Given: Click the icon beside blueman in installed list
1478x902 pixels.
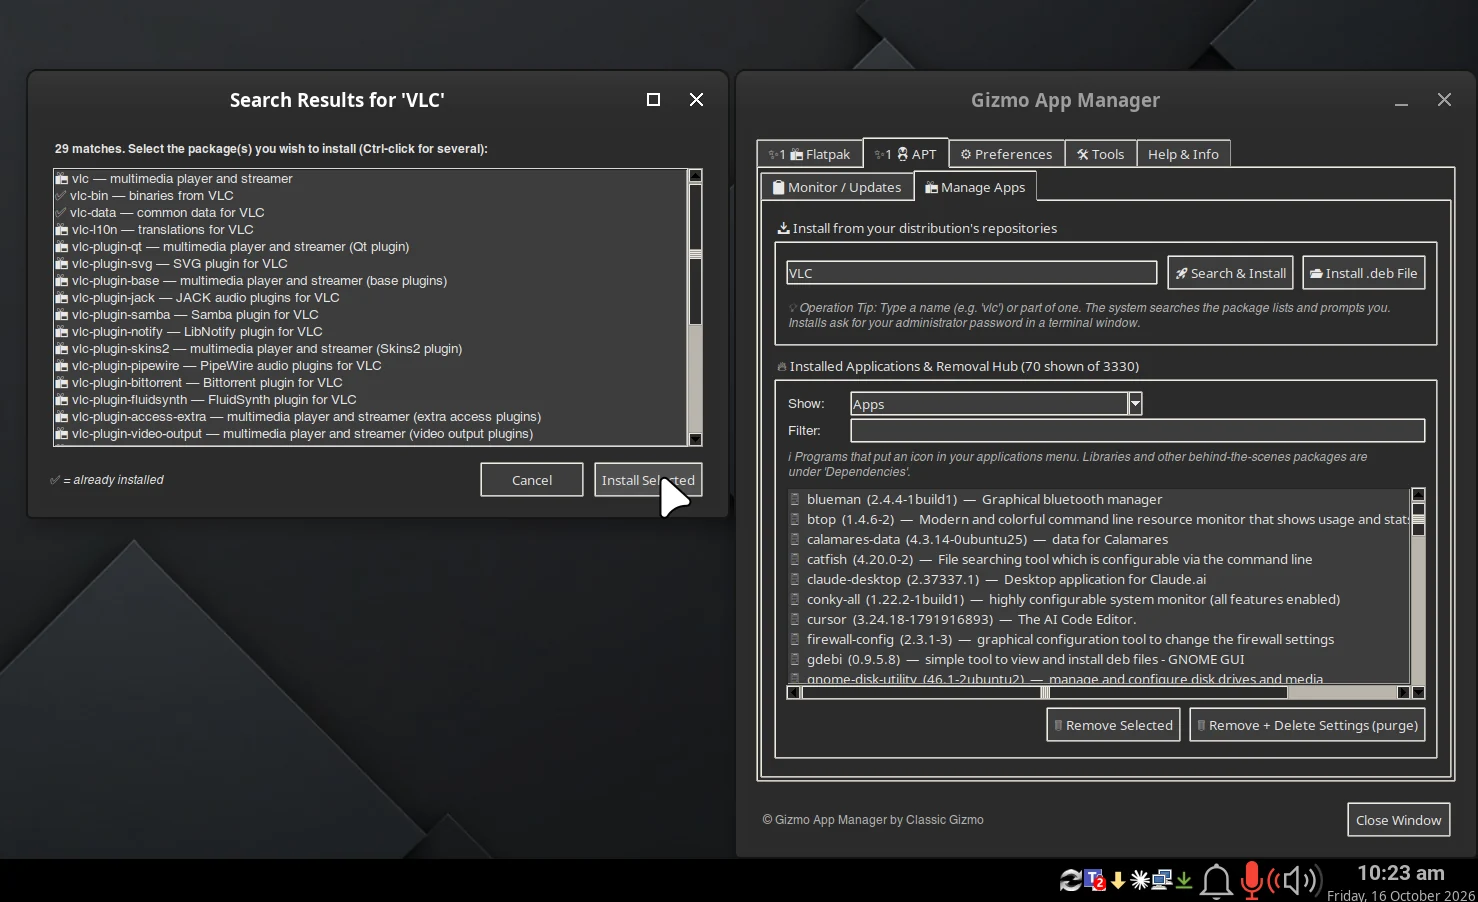Looking at the screenshot, I should [x=795, y=499].
